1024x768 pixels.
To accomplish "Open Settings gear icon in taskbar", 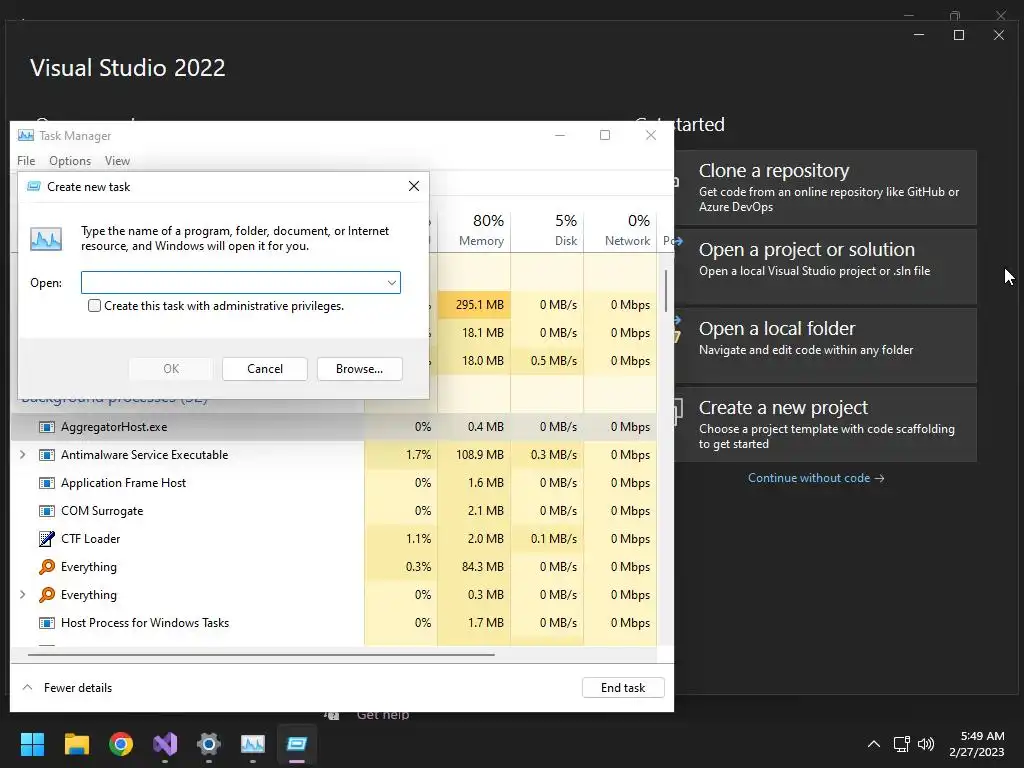I will (x=209, y=744).
